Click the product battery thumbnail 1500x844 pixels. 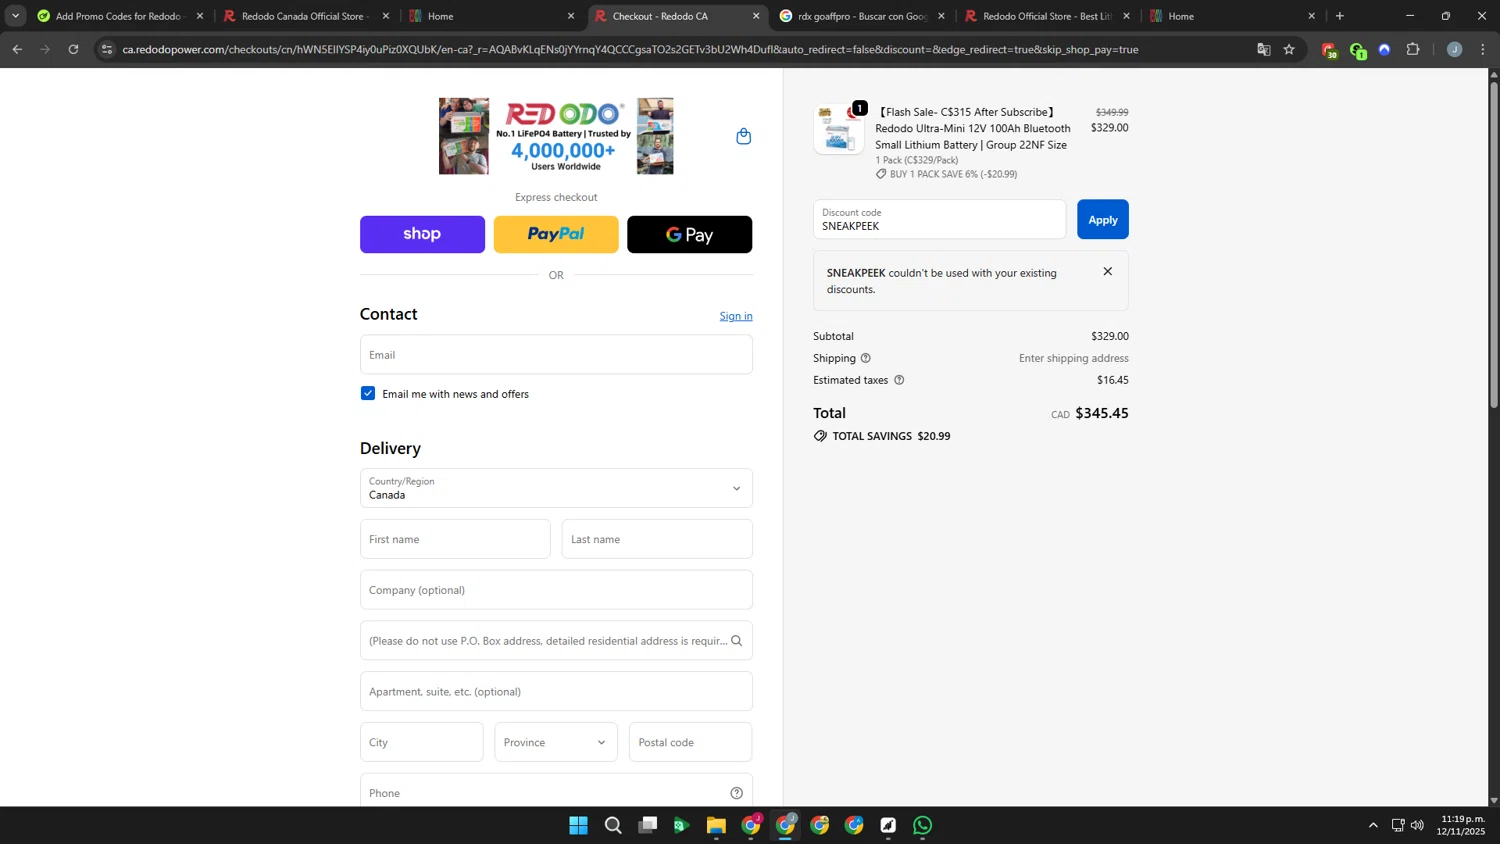839,129
